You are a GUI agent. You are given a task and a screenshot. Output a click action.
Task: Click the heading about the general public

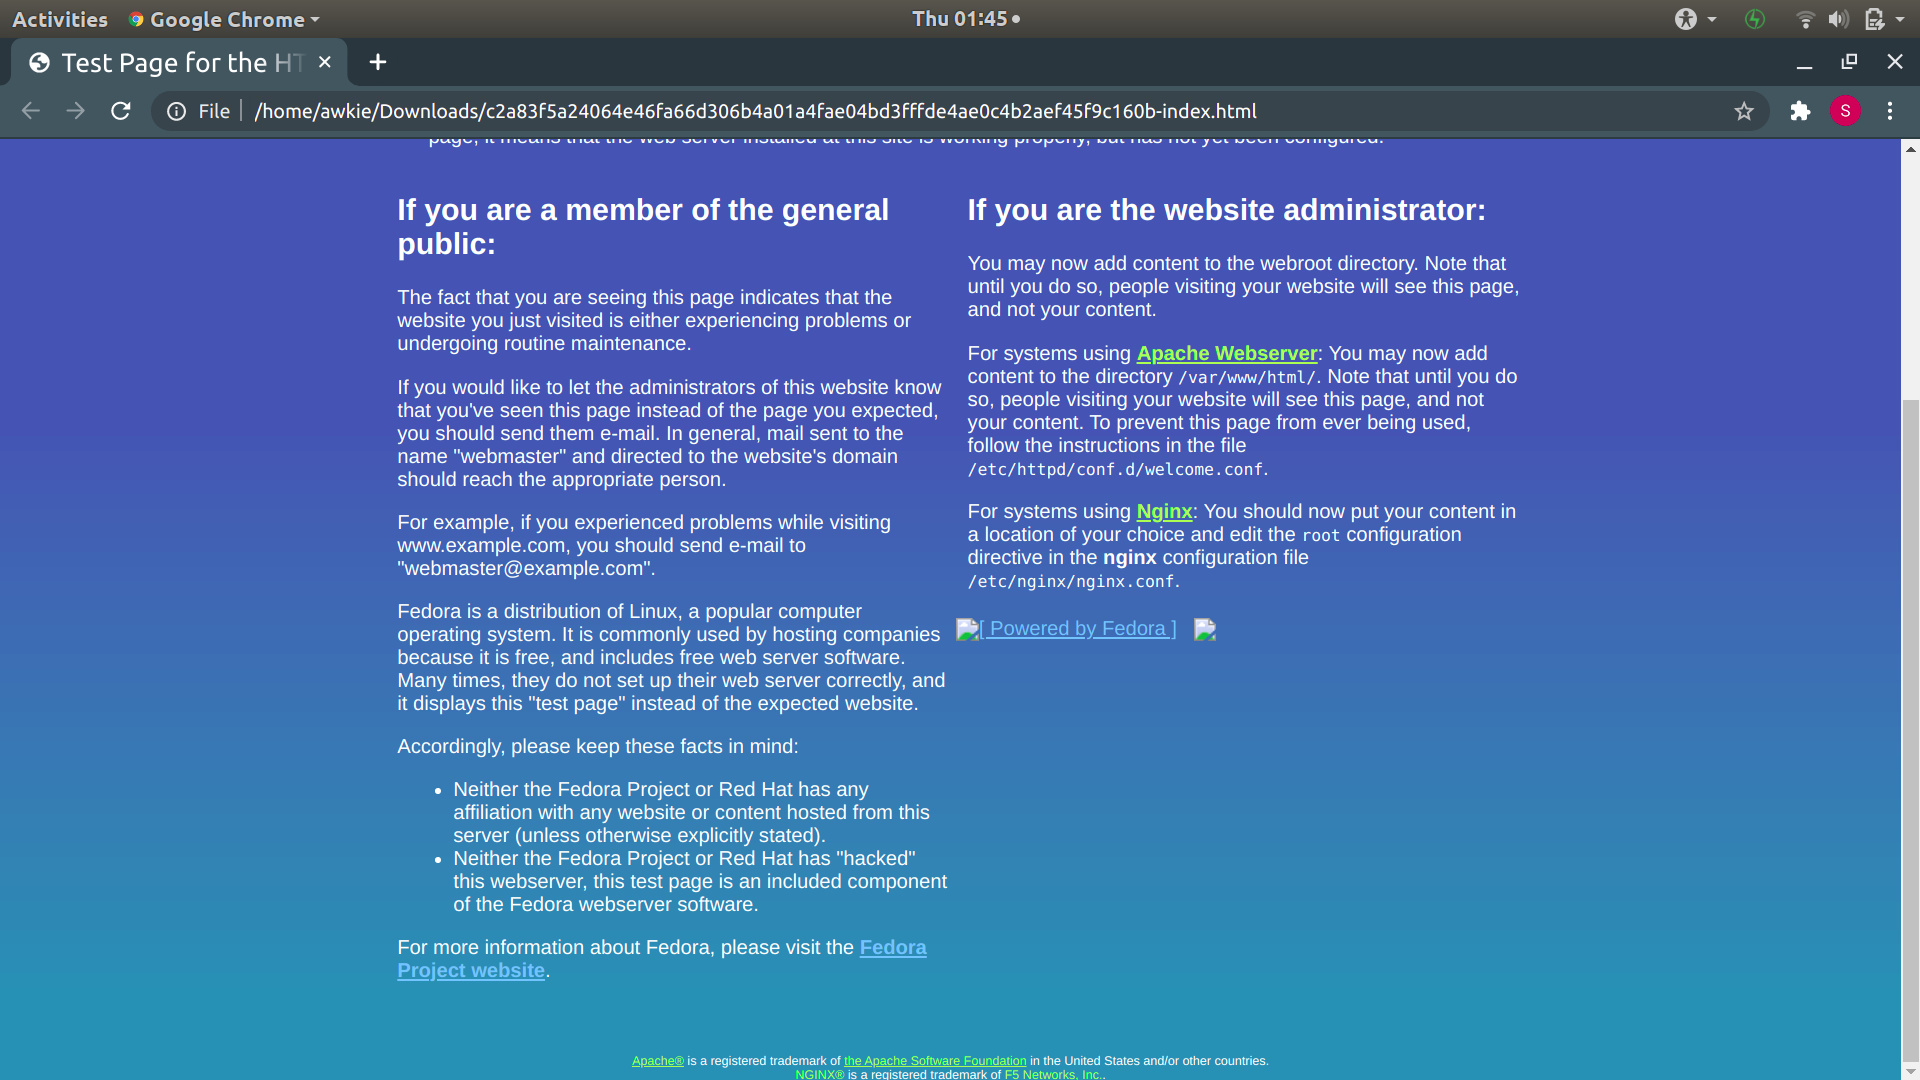(x=643, y=227)
